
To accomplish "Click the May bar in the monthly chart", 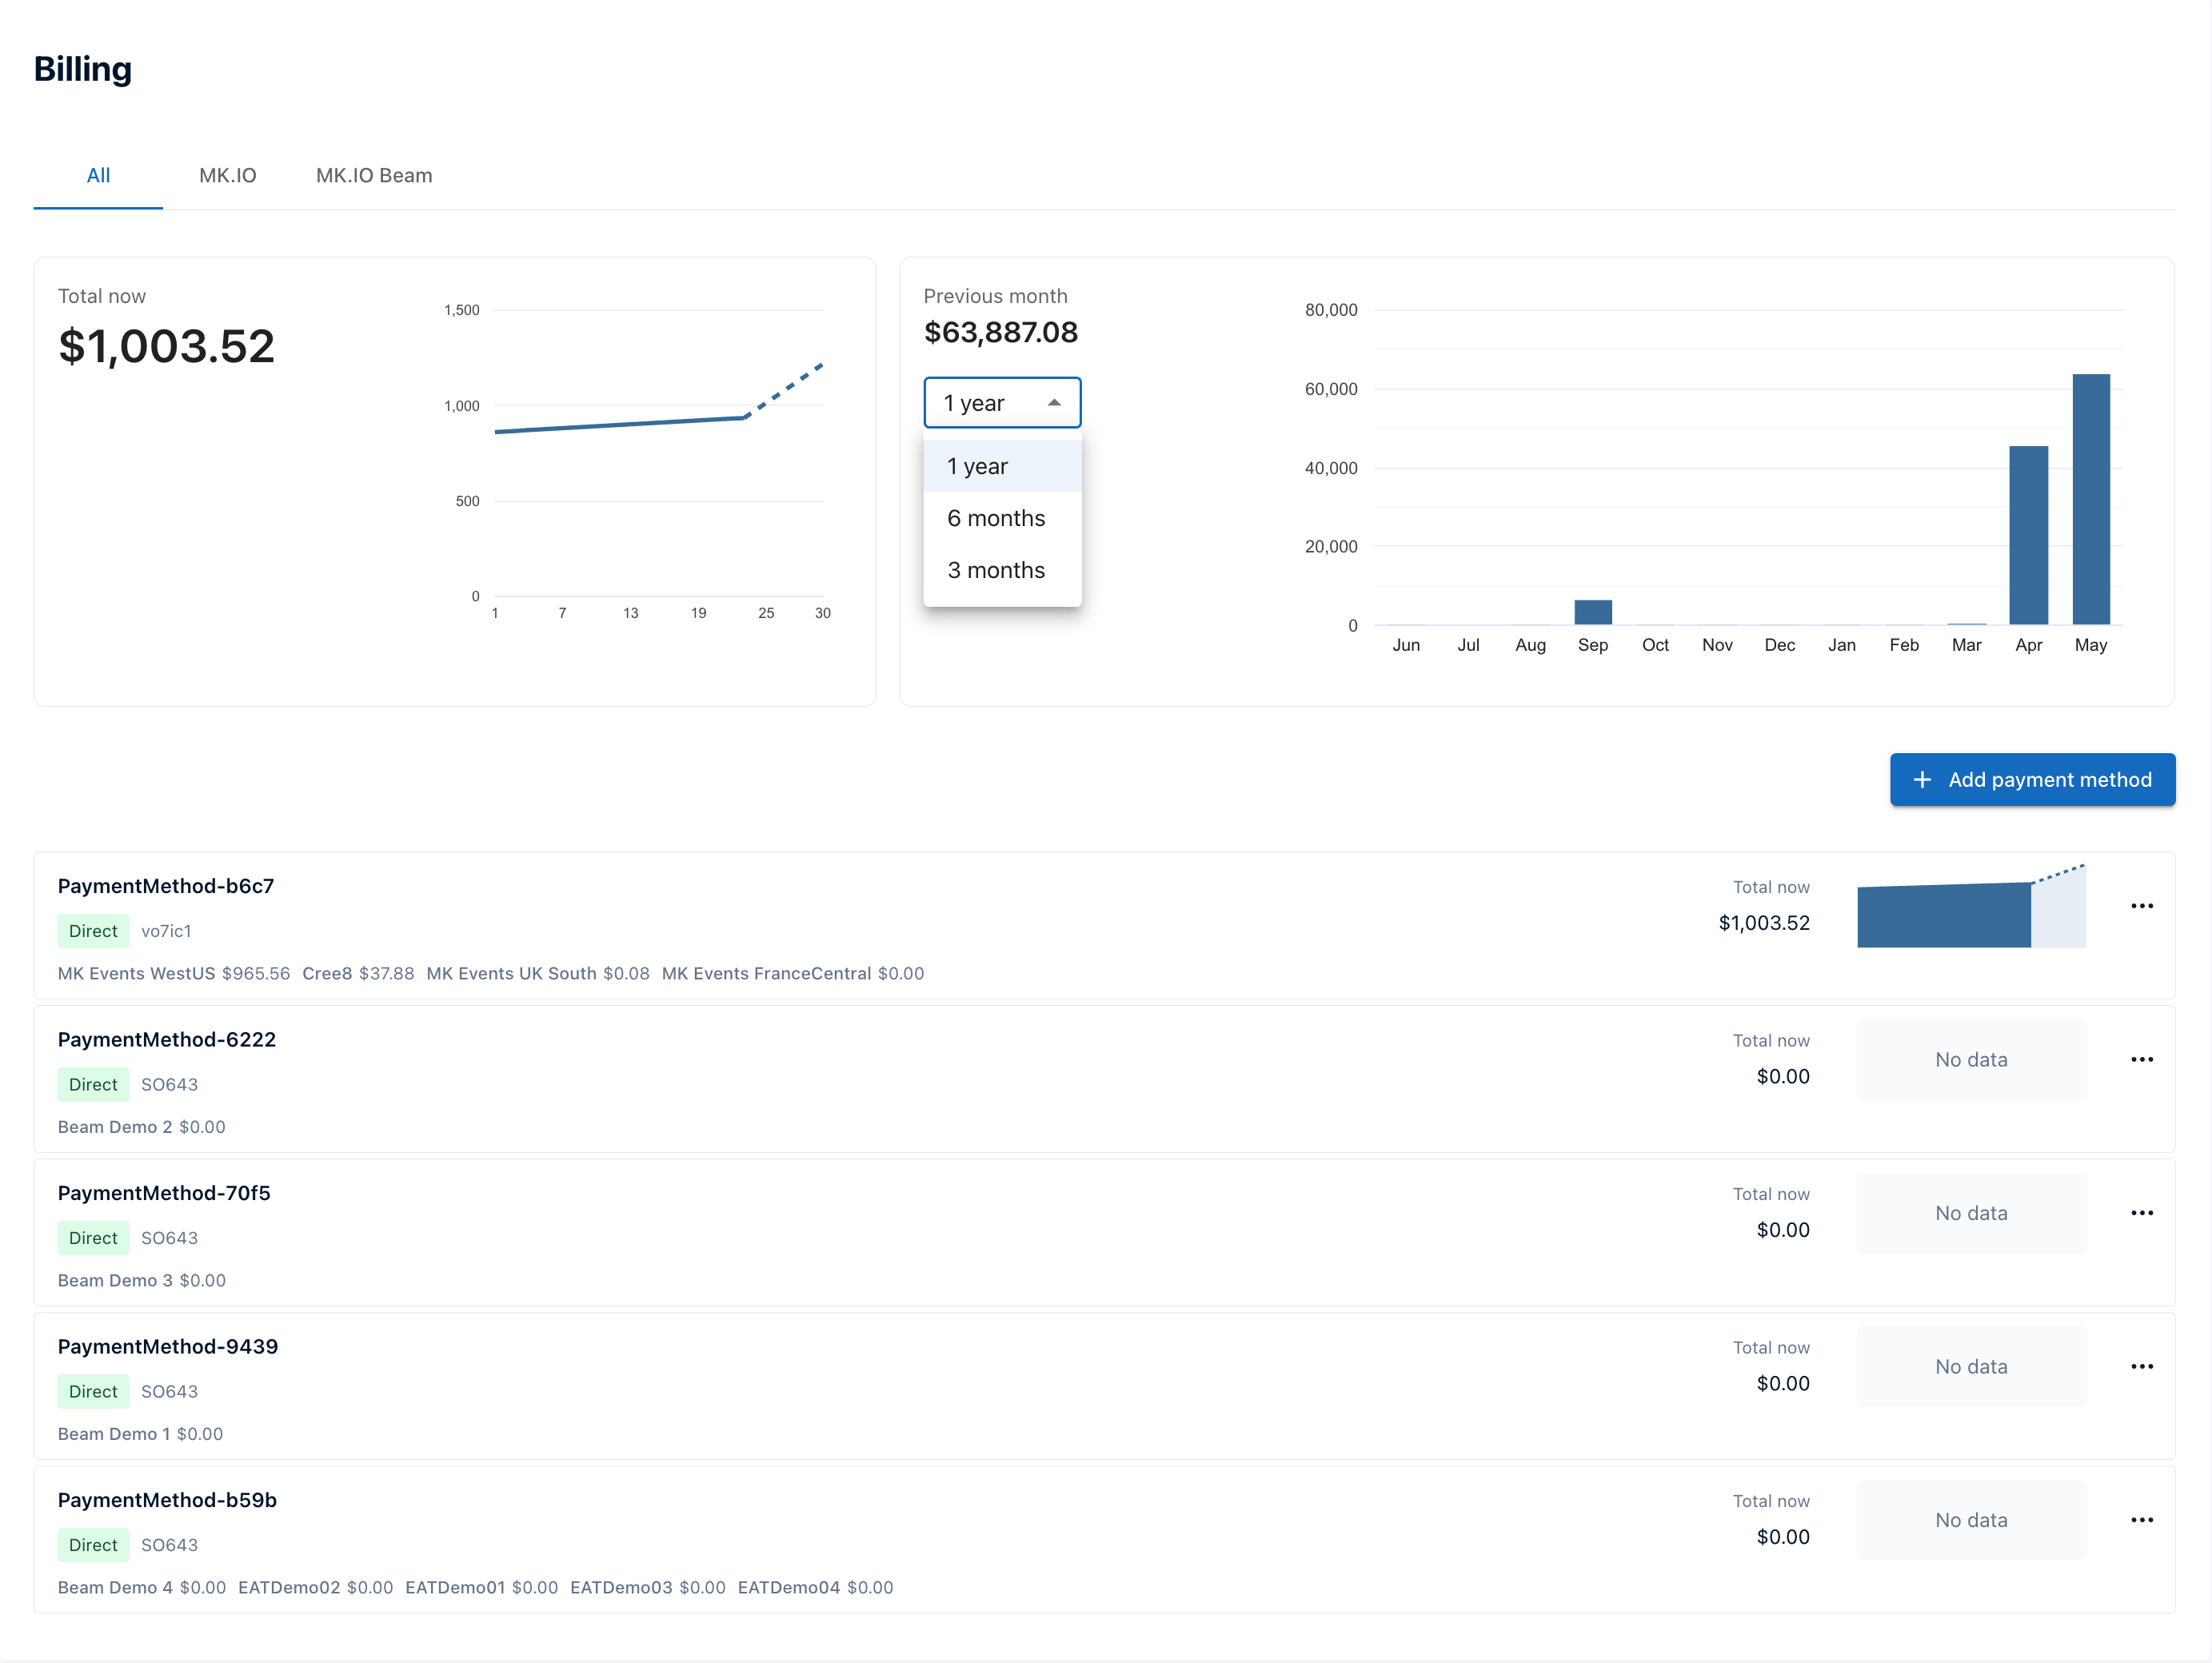I will click(x=2091, y=499).
